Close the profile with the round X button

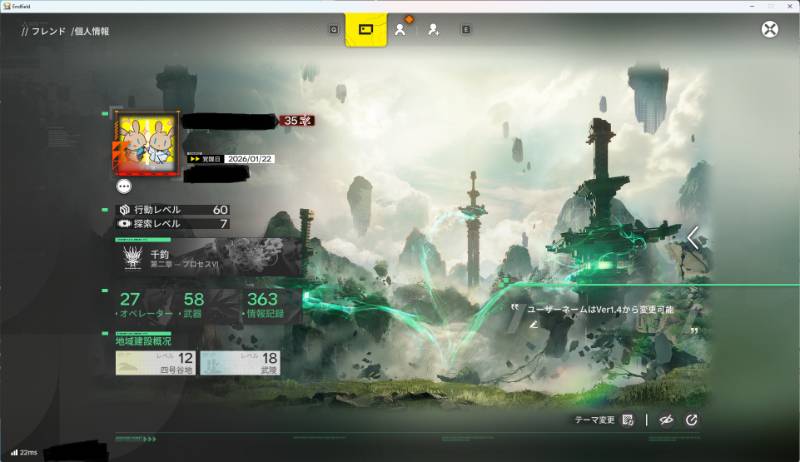coord(769,30)
